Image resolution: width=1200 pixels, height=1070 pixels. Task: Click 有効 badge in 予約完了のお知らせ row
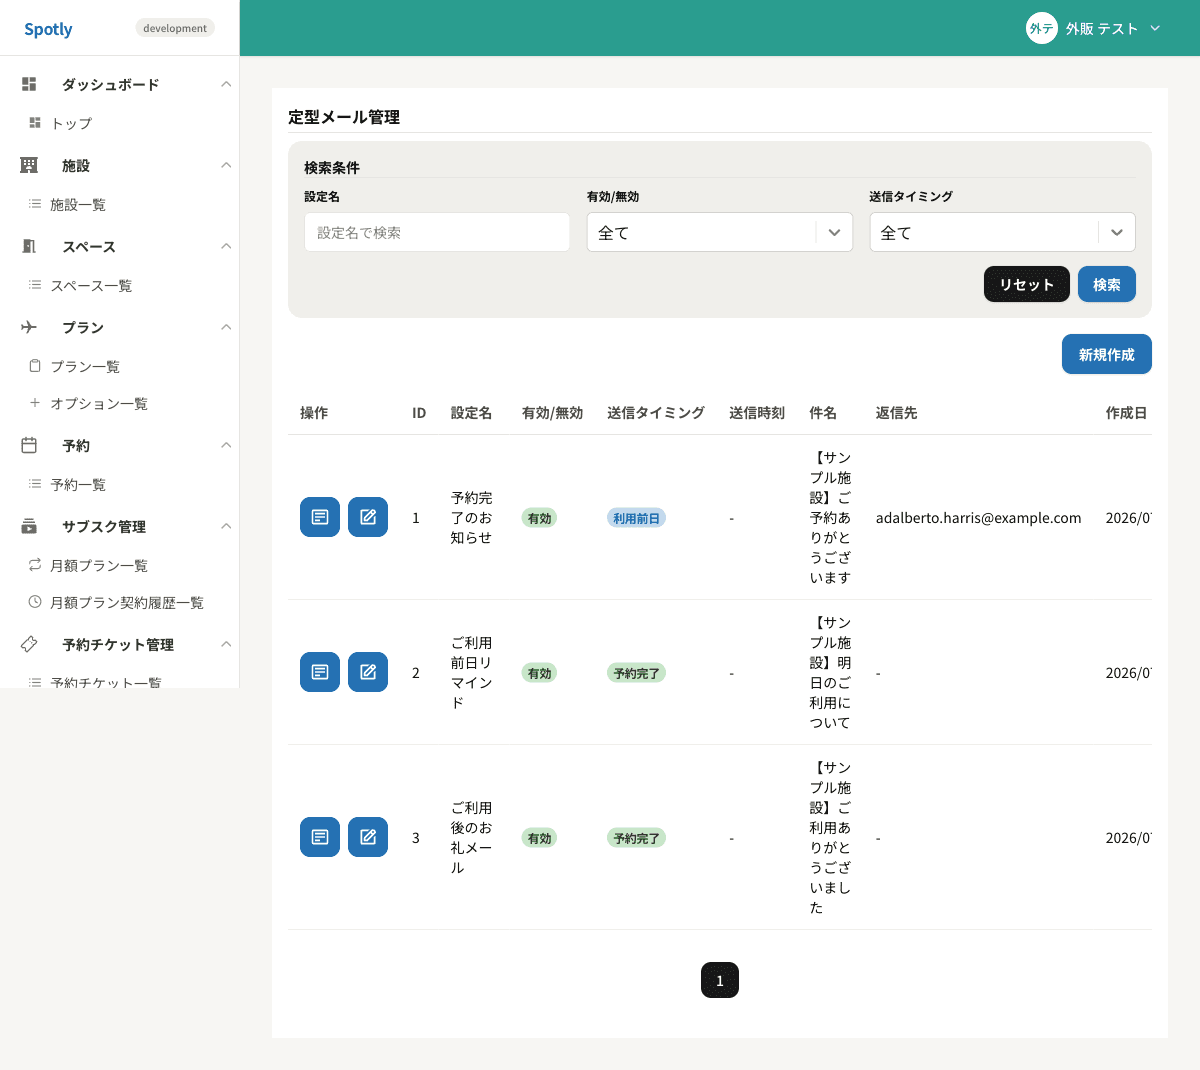click(x=539, y=518)
